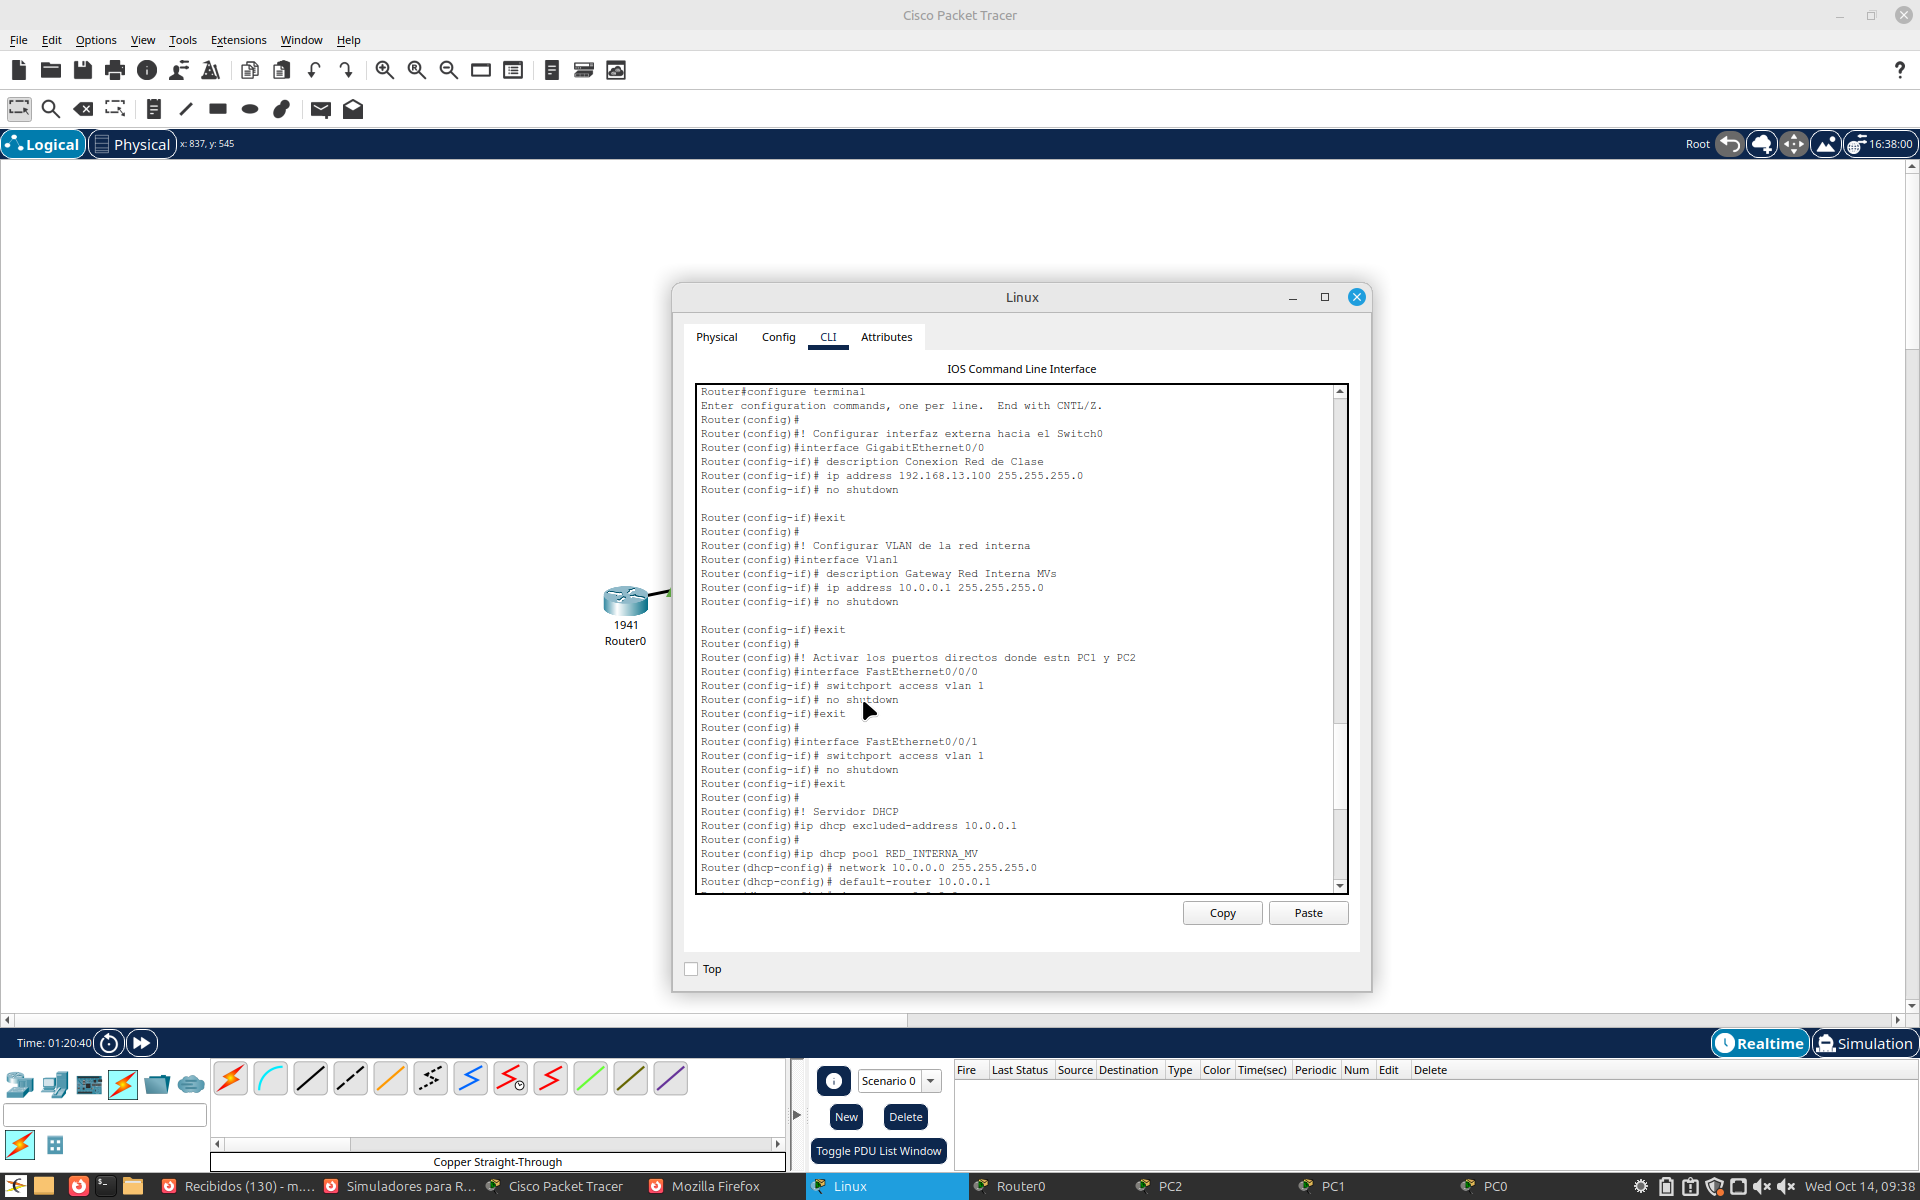Switch to Simulation mode

(1865, 1043)
